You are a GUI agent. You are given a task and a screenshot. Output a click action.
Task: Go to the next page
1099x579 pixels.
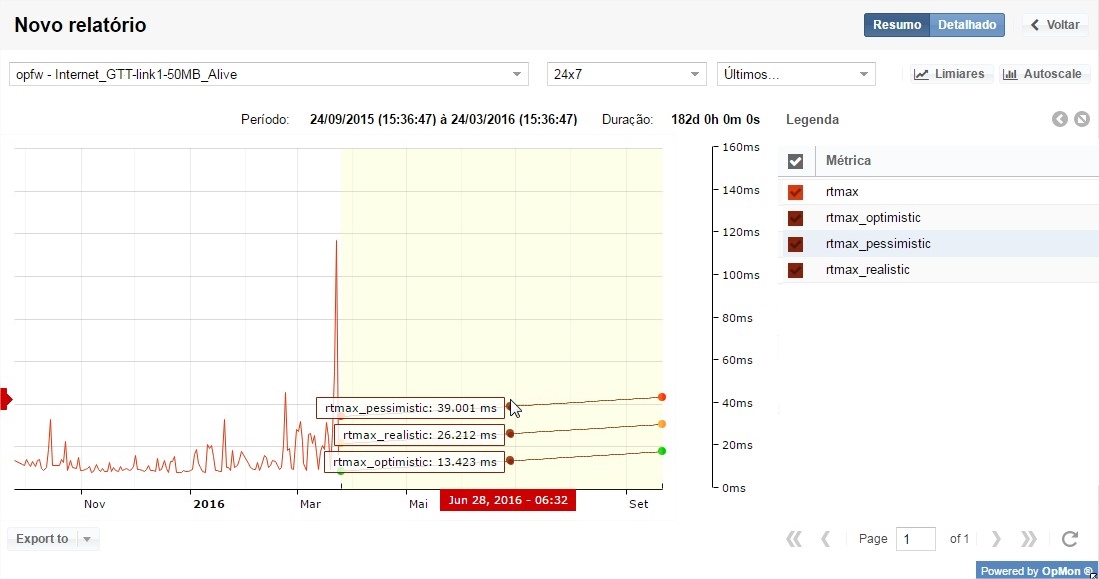(x=996, y=539)
